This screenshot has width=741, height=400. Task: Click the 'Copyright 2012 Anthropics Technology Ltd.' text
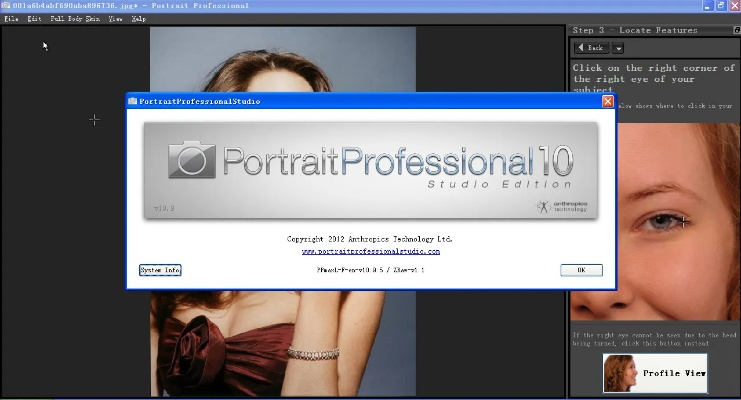pos(370,239)
